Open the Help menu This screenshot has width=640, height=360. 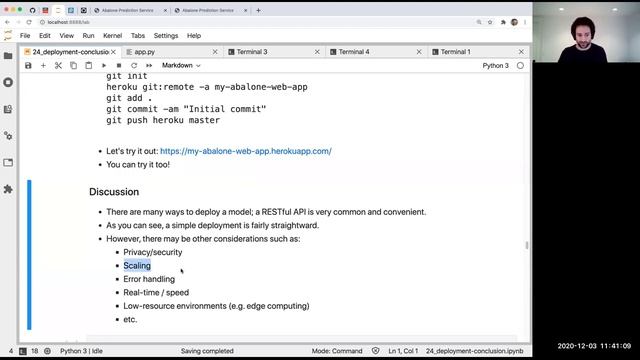[194, 36]
